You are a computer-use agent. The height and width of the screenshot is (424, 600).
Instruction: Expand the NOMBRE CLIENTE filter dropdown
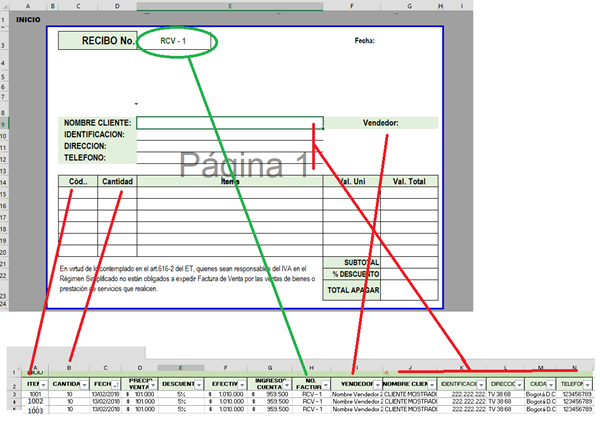click(x=433, y=385)
